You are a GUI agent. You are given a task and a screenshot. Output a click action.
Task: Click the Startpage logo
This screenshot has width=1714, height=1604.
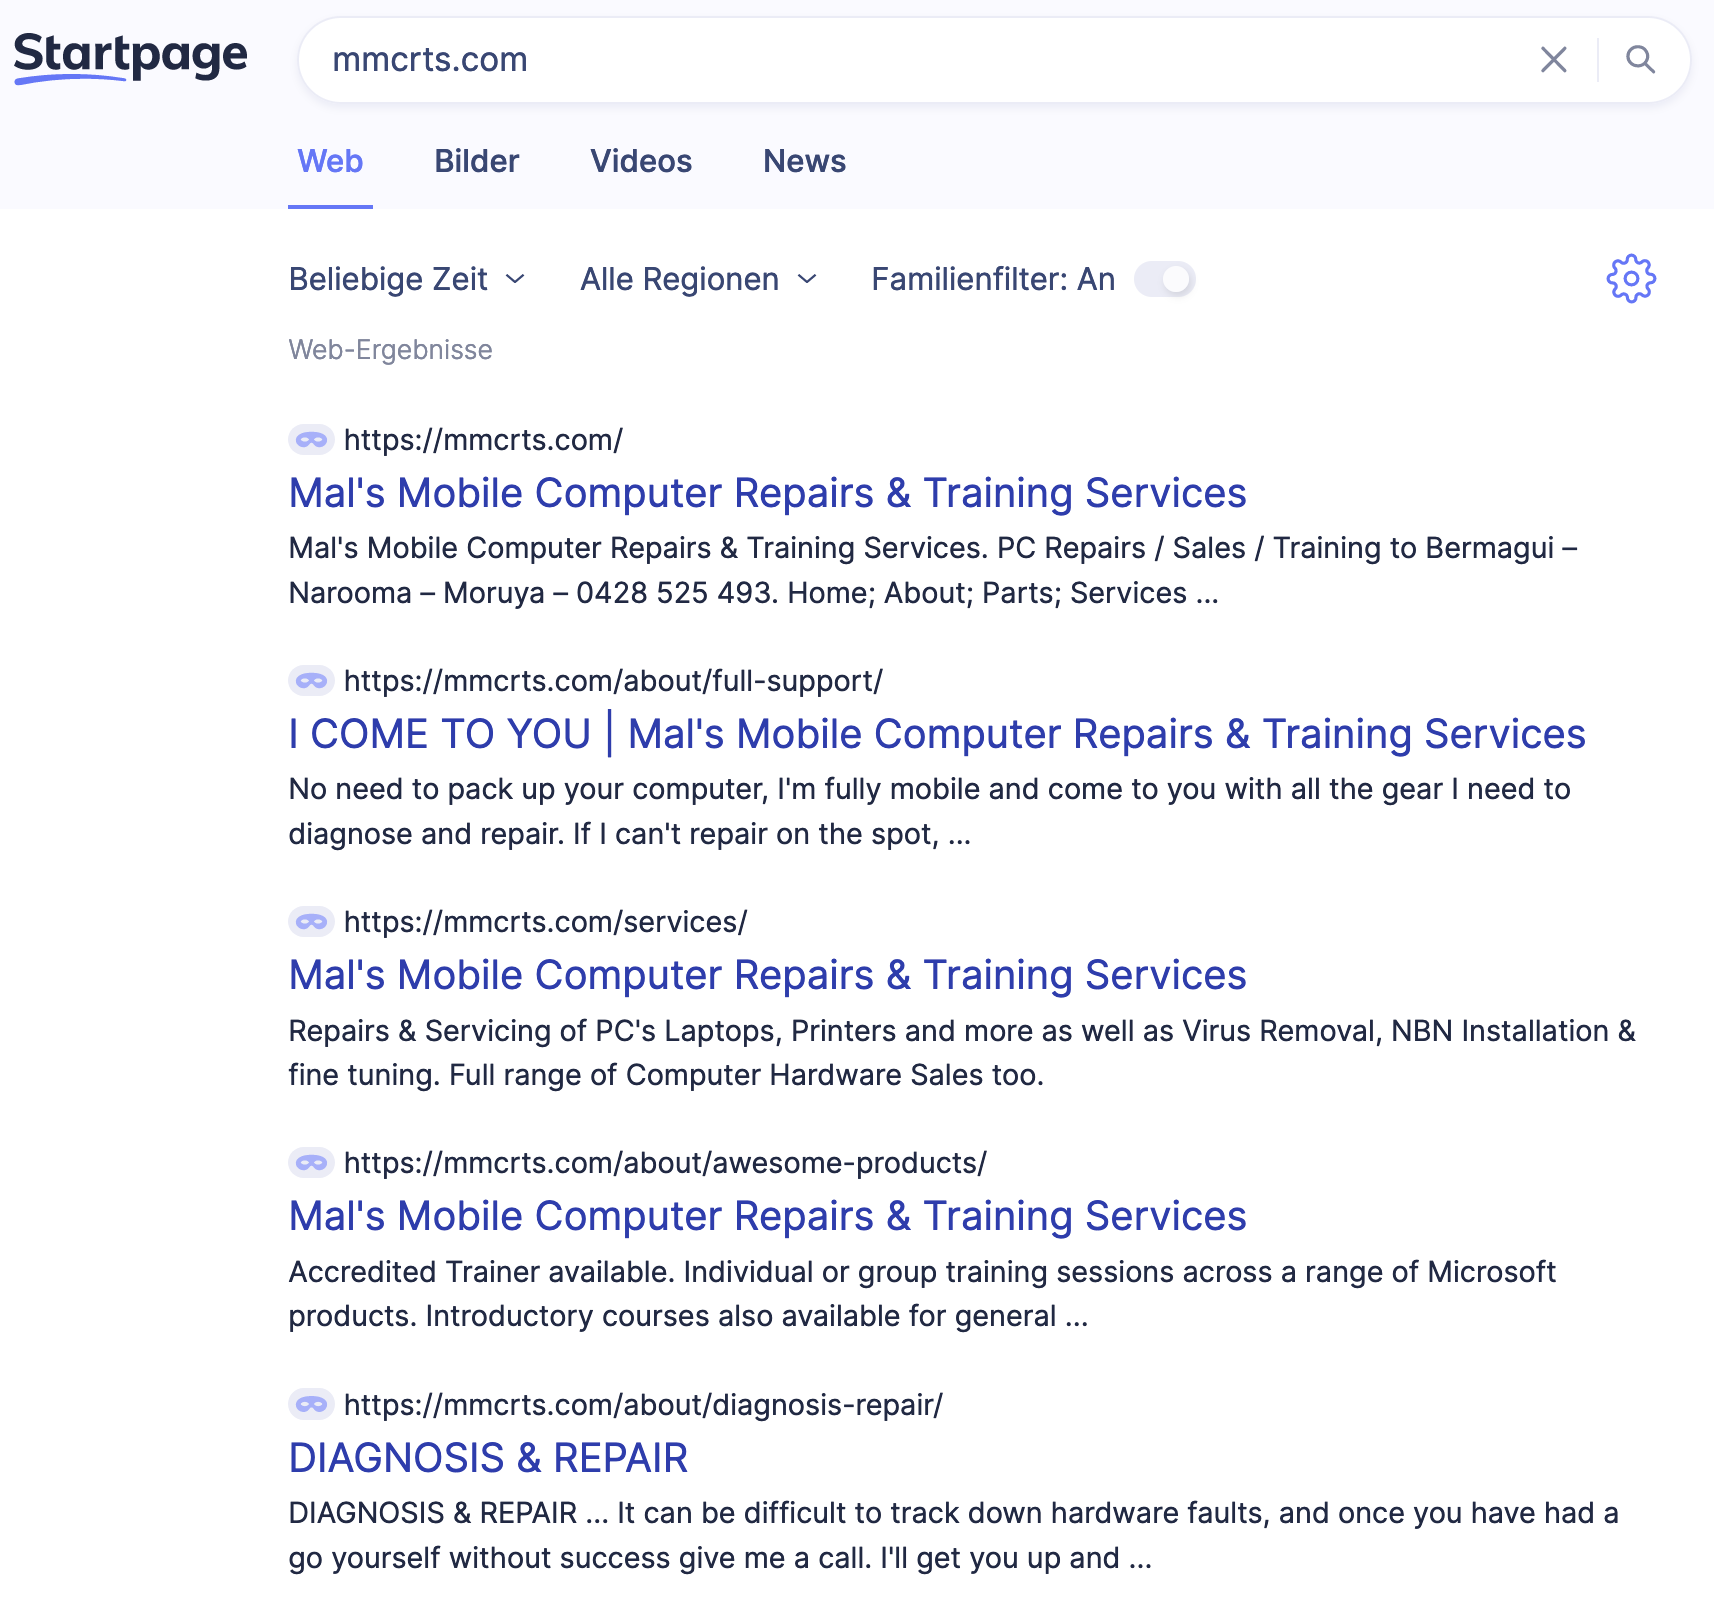pos(130,57)
